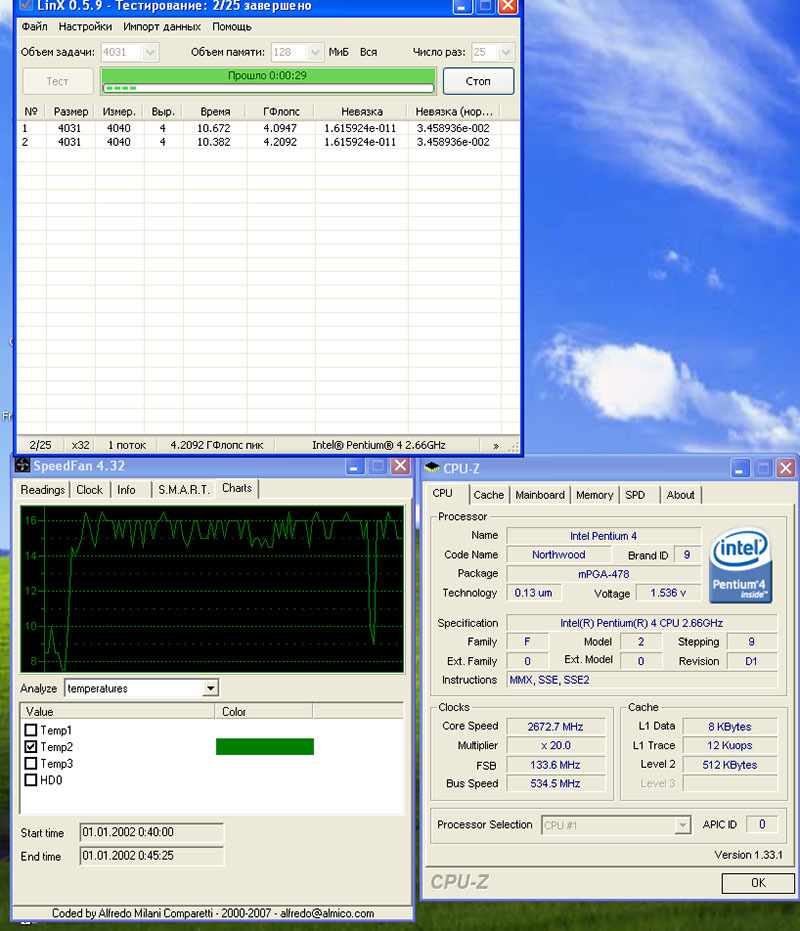Open the Файл menu
800x931 pixels.
point(34,27)
